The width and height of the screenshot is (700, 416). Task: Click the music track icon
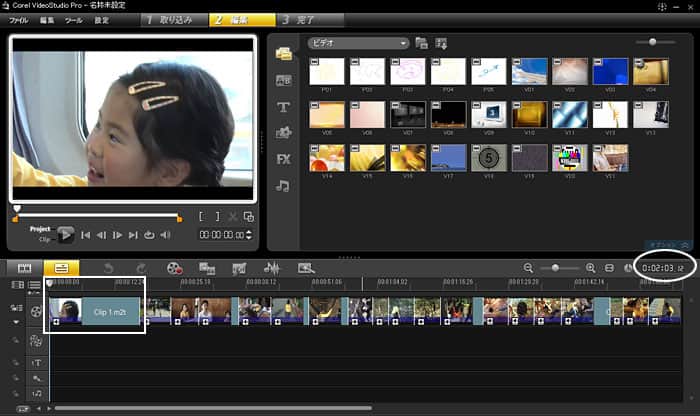click(36, 393)
